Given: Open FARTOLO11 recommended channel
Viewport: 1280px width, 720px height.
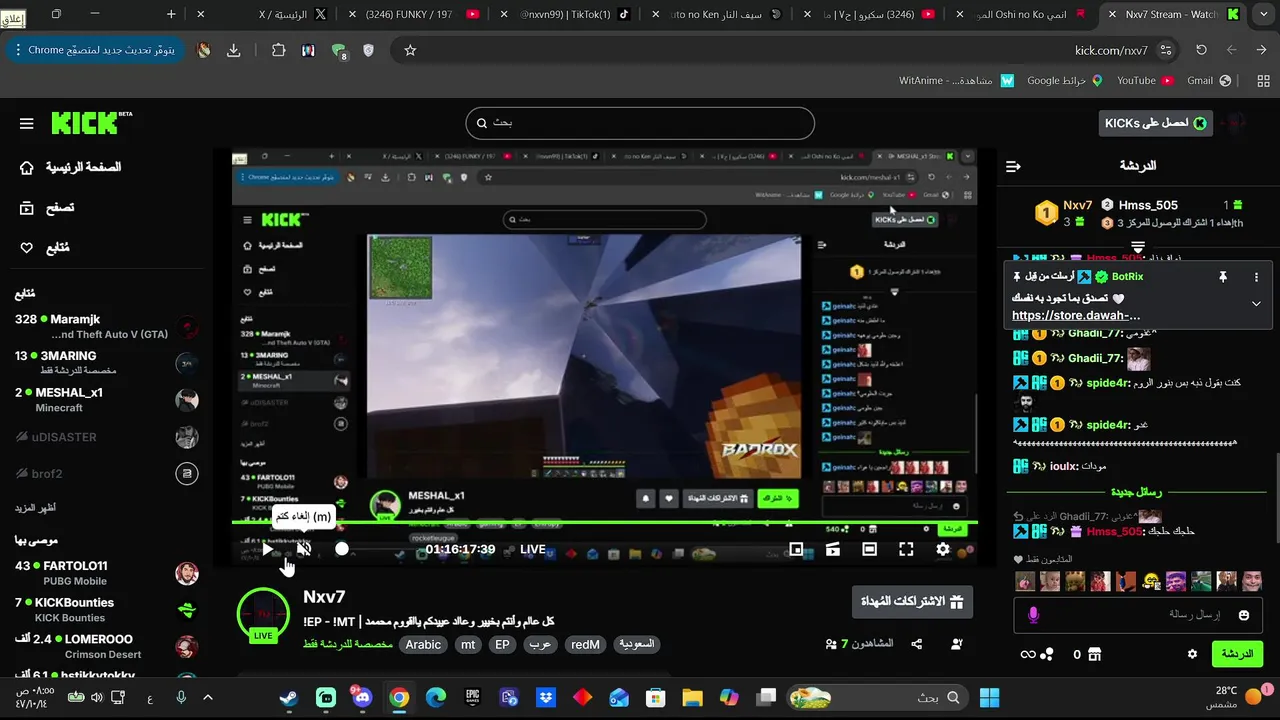Looking at the screenshot, I should click(x=106, y=573).
